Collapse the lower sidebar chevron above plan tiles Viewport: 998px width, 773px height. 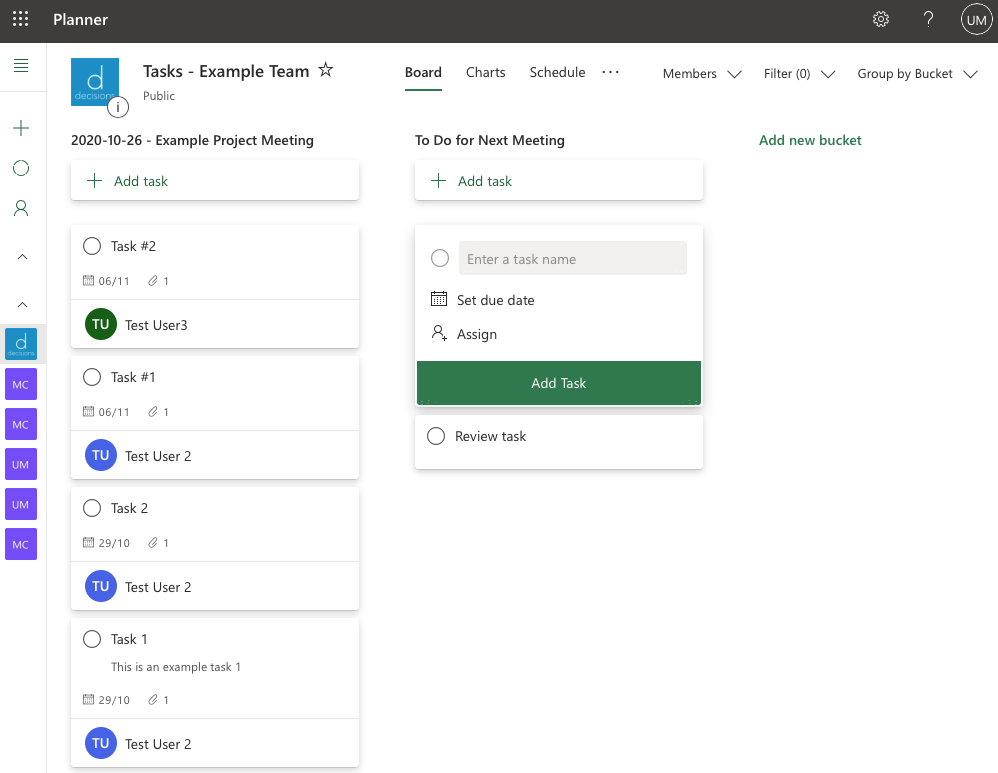(x=22, y=304)
